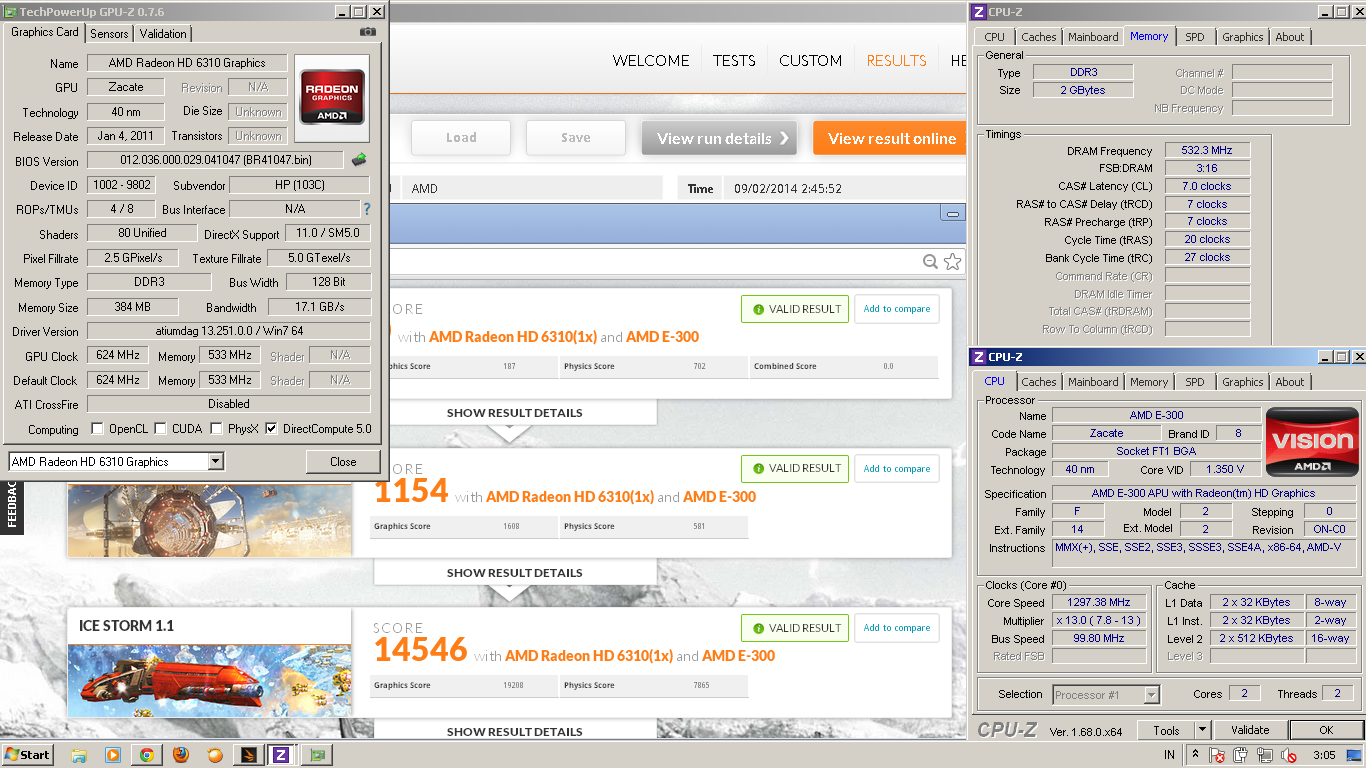Click the magnifier zoom icon in results search bar
The height and width of the screenshot is (768, 1366).
click(x=930, y=261)
